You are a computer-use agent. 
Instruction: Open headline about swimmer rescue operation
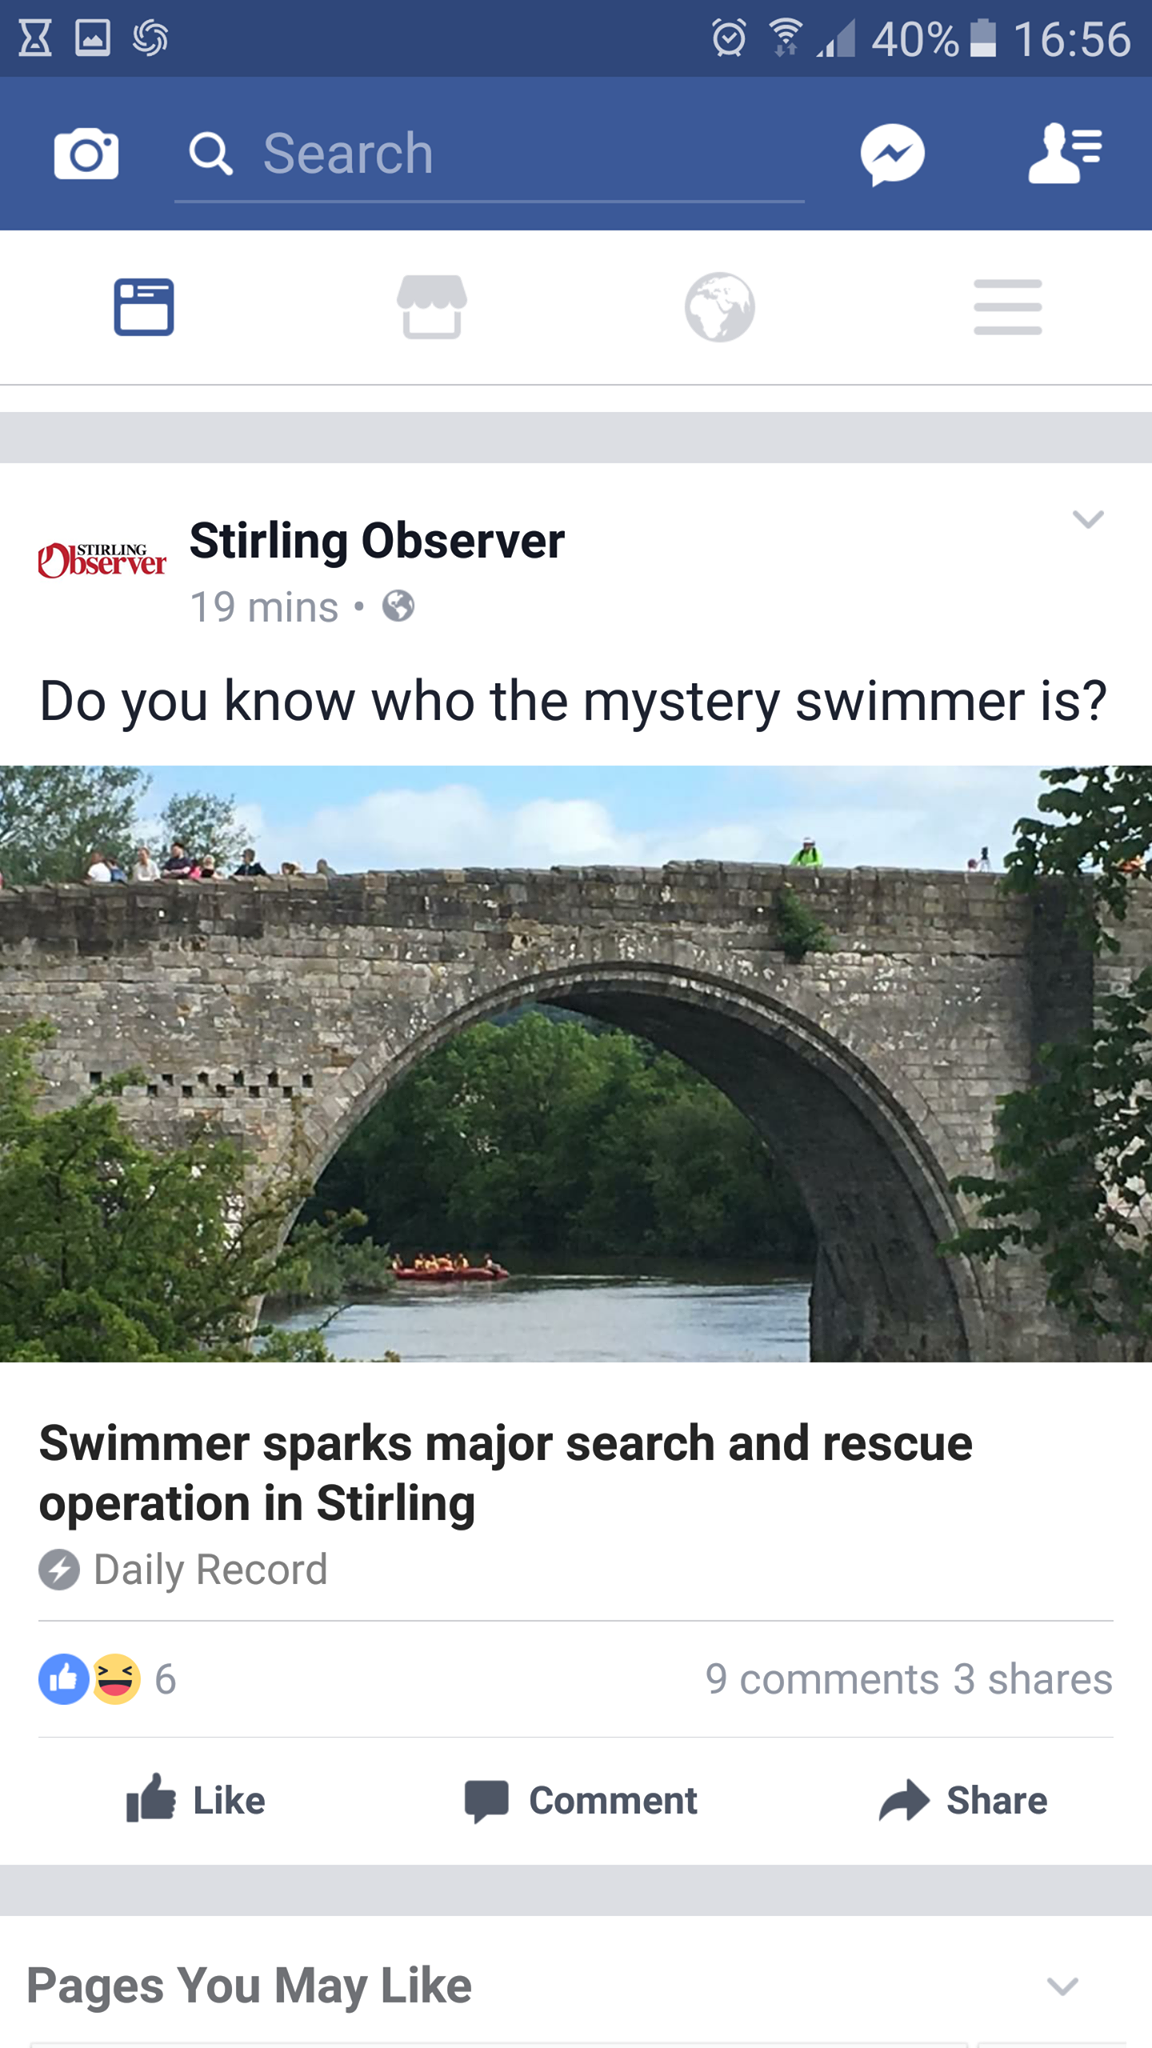[505, 1473]
